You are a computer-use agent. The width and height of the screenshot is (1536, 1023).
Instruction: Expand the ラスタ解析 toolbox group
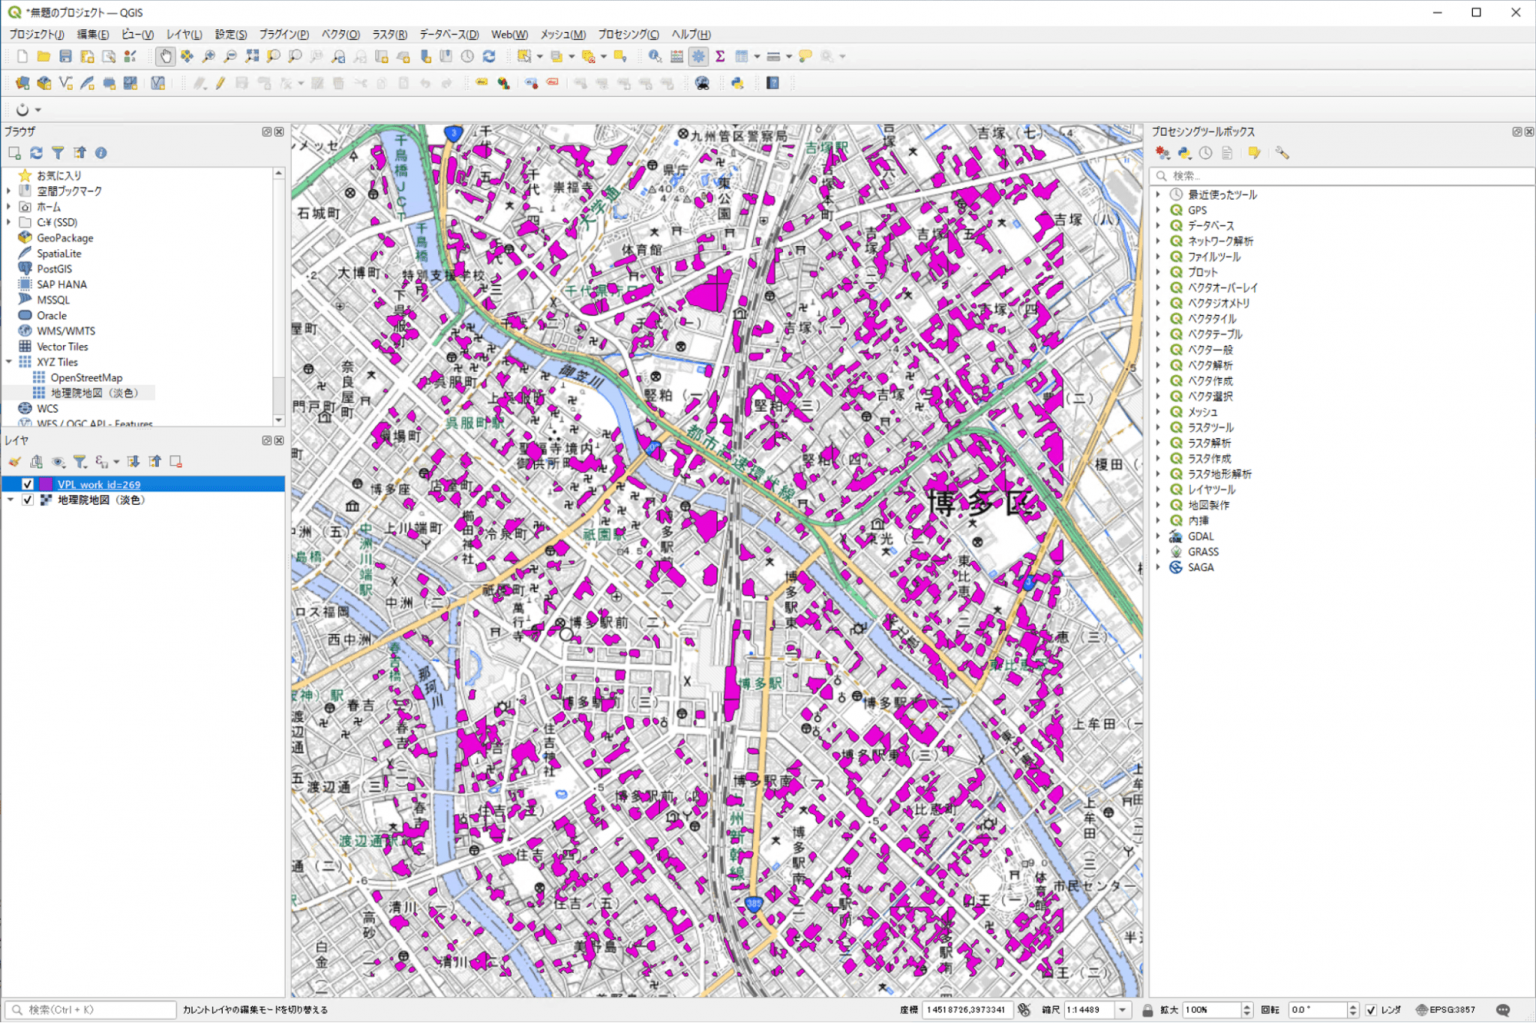(x=1159, y=443)
